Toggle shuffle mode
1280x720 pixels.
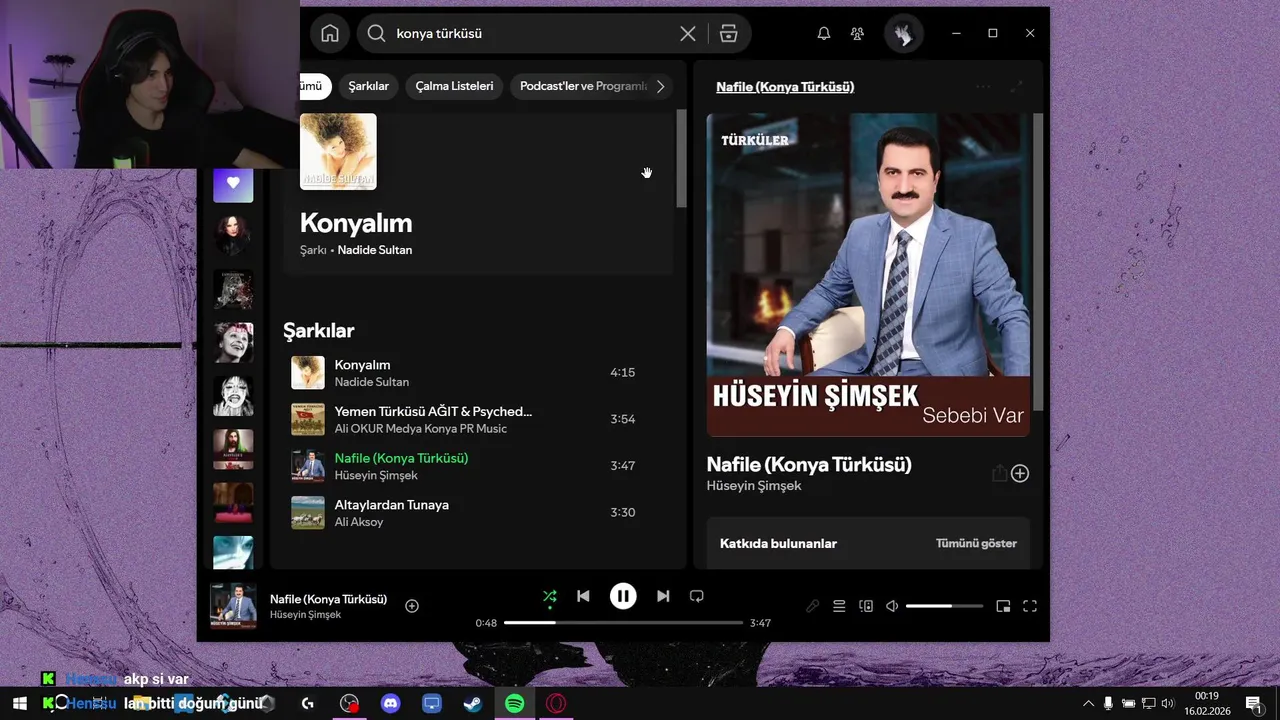pos(549,596)
